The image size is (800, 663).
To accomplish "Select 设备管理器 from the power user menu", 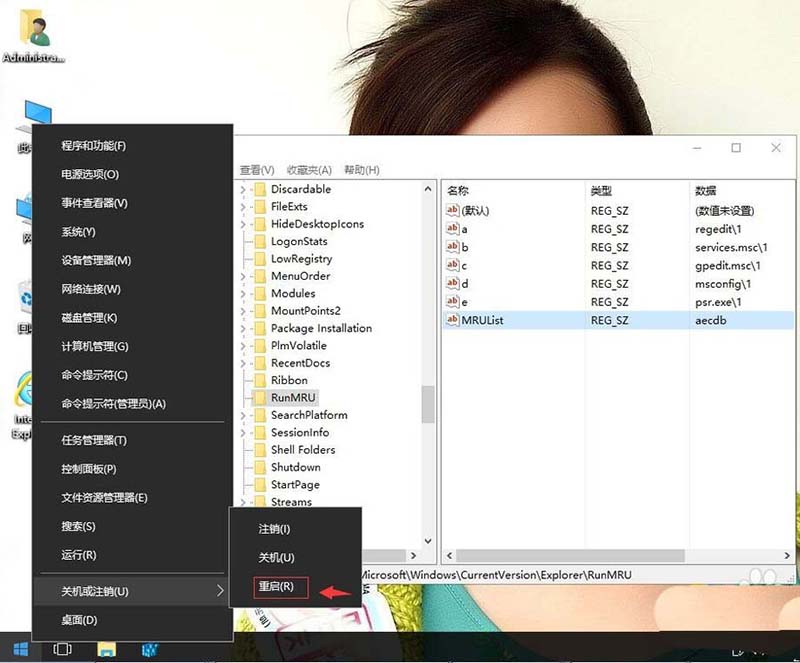I will (96, 260).
